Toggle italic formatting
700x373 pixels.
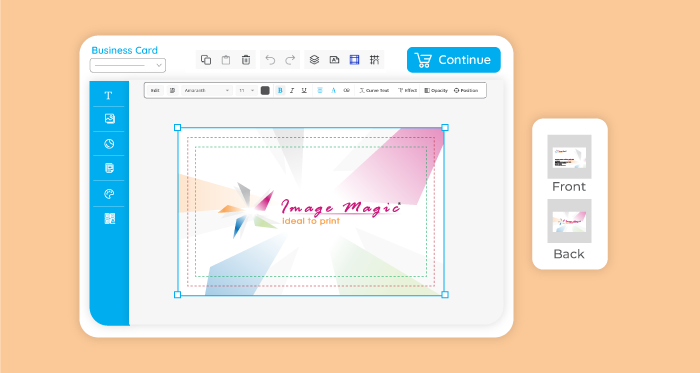[292, 91]
